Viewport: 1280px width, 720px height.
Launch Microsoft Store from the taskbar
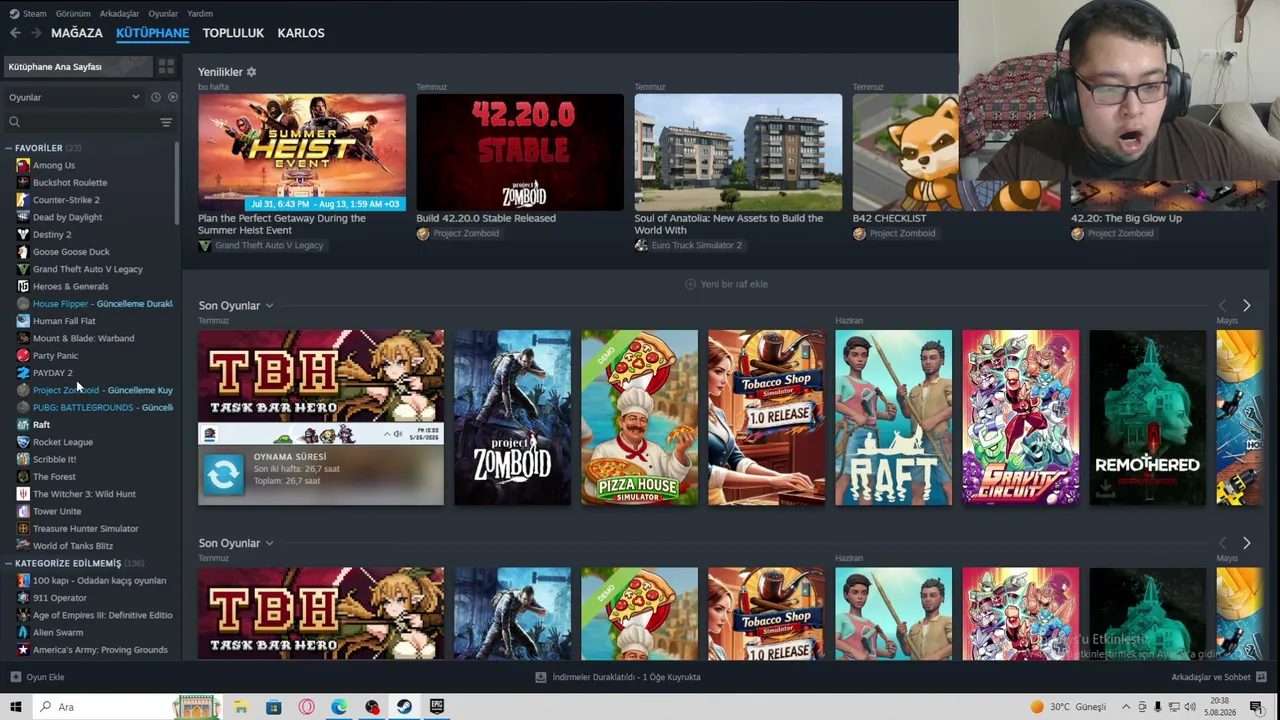coord(274,707)
